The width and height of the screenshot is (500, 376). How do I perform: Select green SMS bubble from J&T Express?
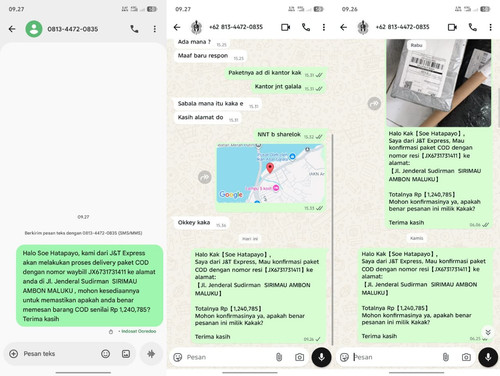(90, 286)
